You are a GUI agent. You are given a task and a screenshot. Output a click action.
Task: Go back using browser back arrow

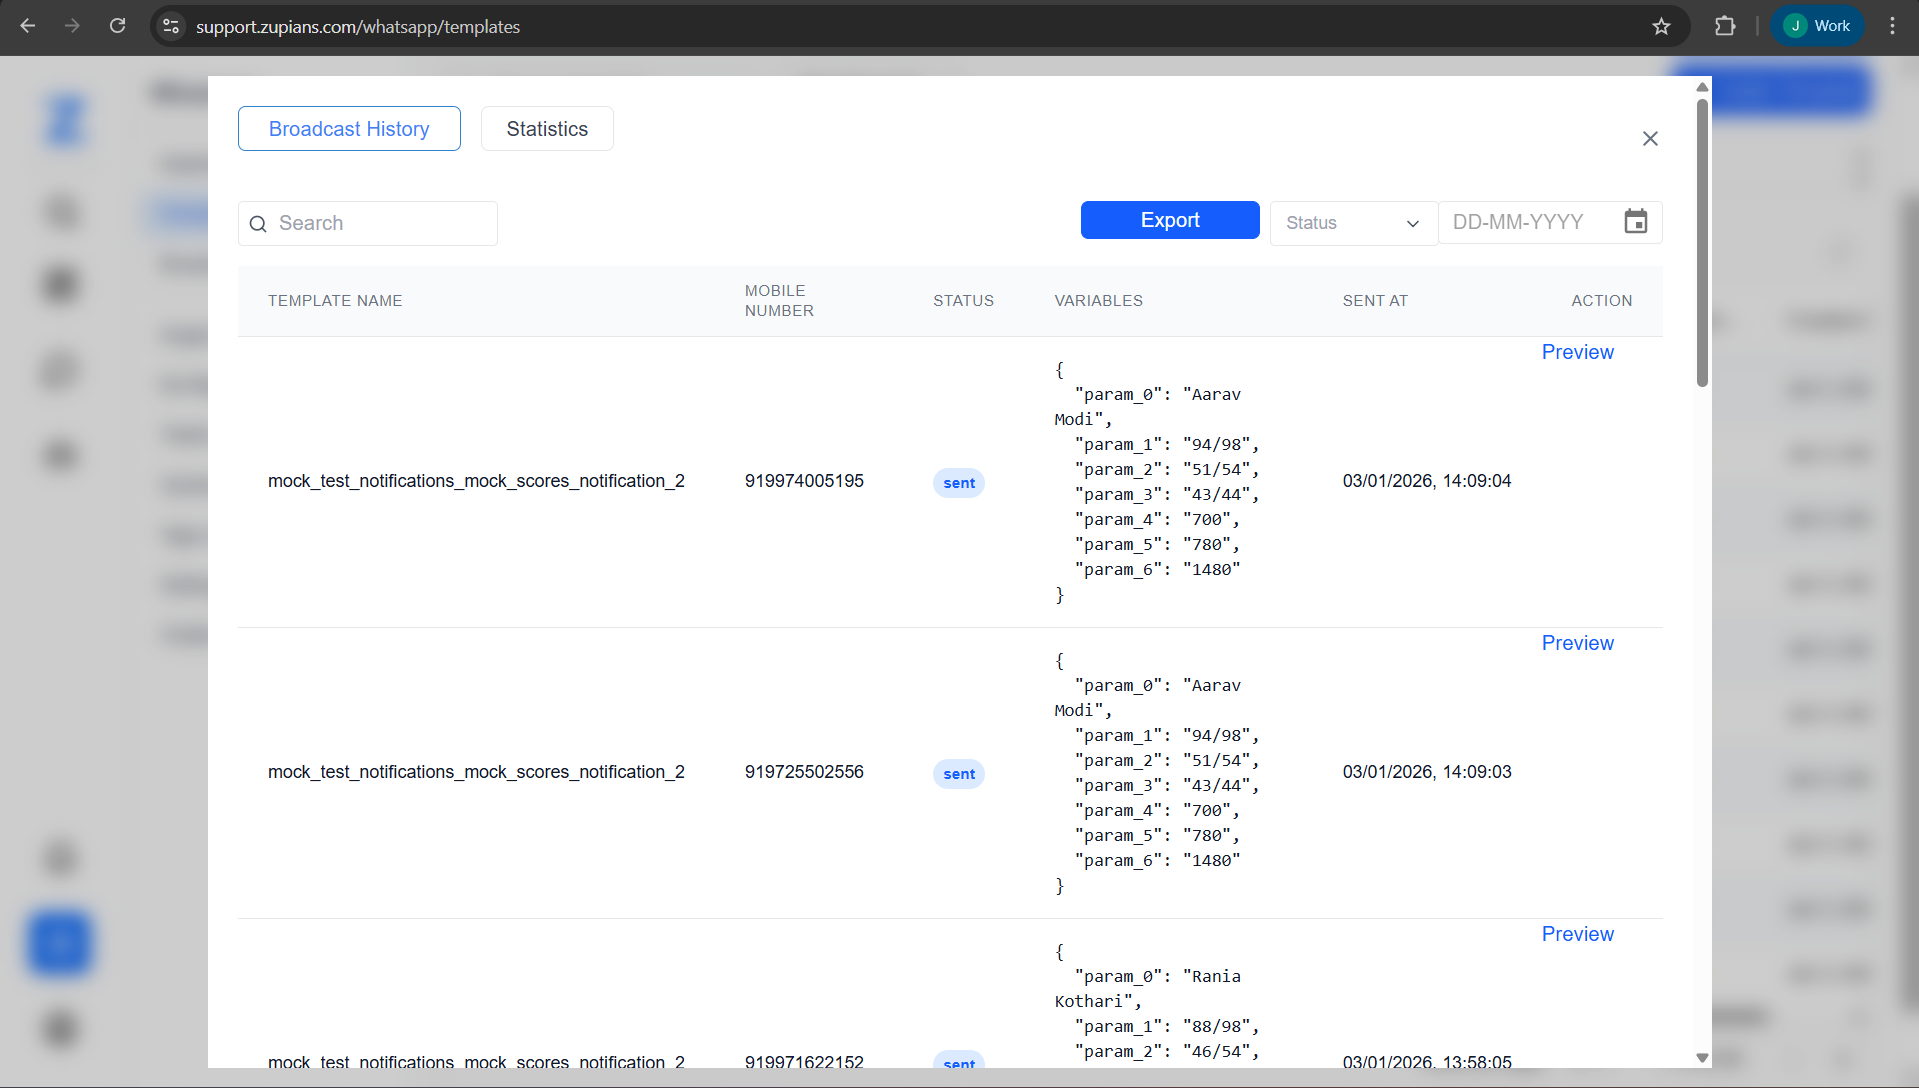coord(28,26)
